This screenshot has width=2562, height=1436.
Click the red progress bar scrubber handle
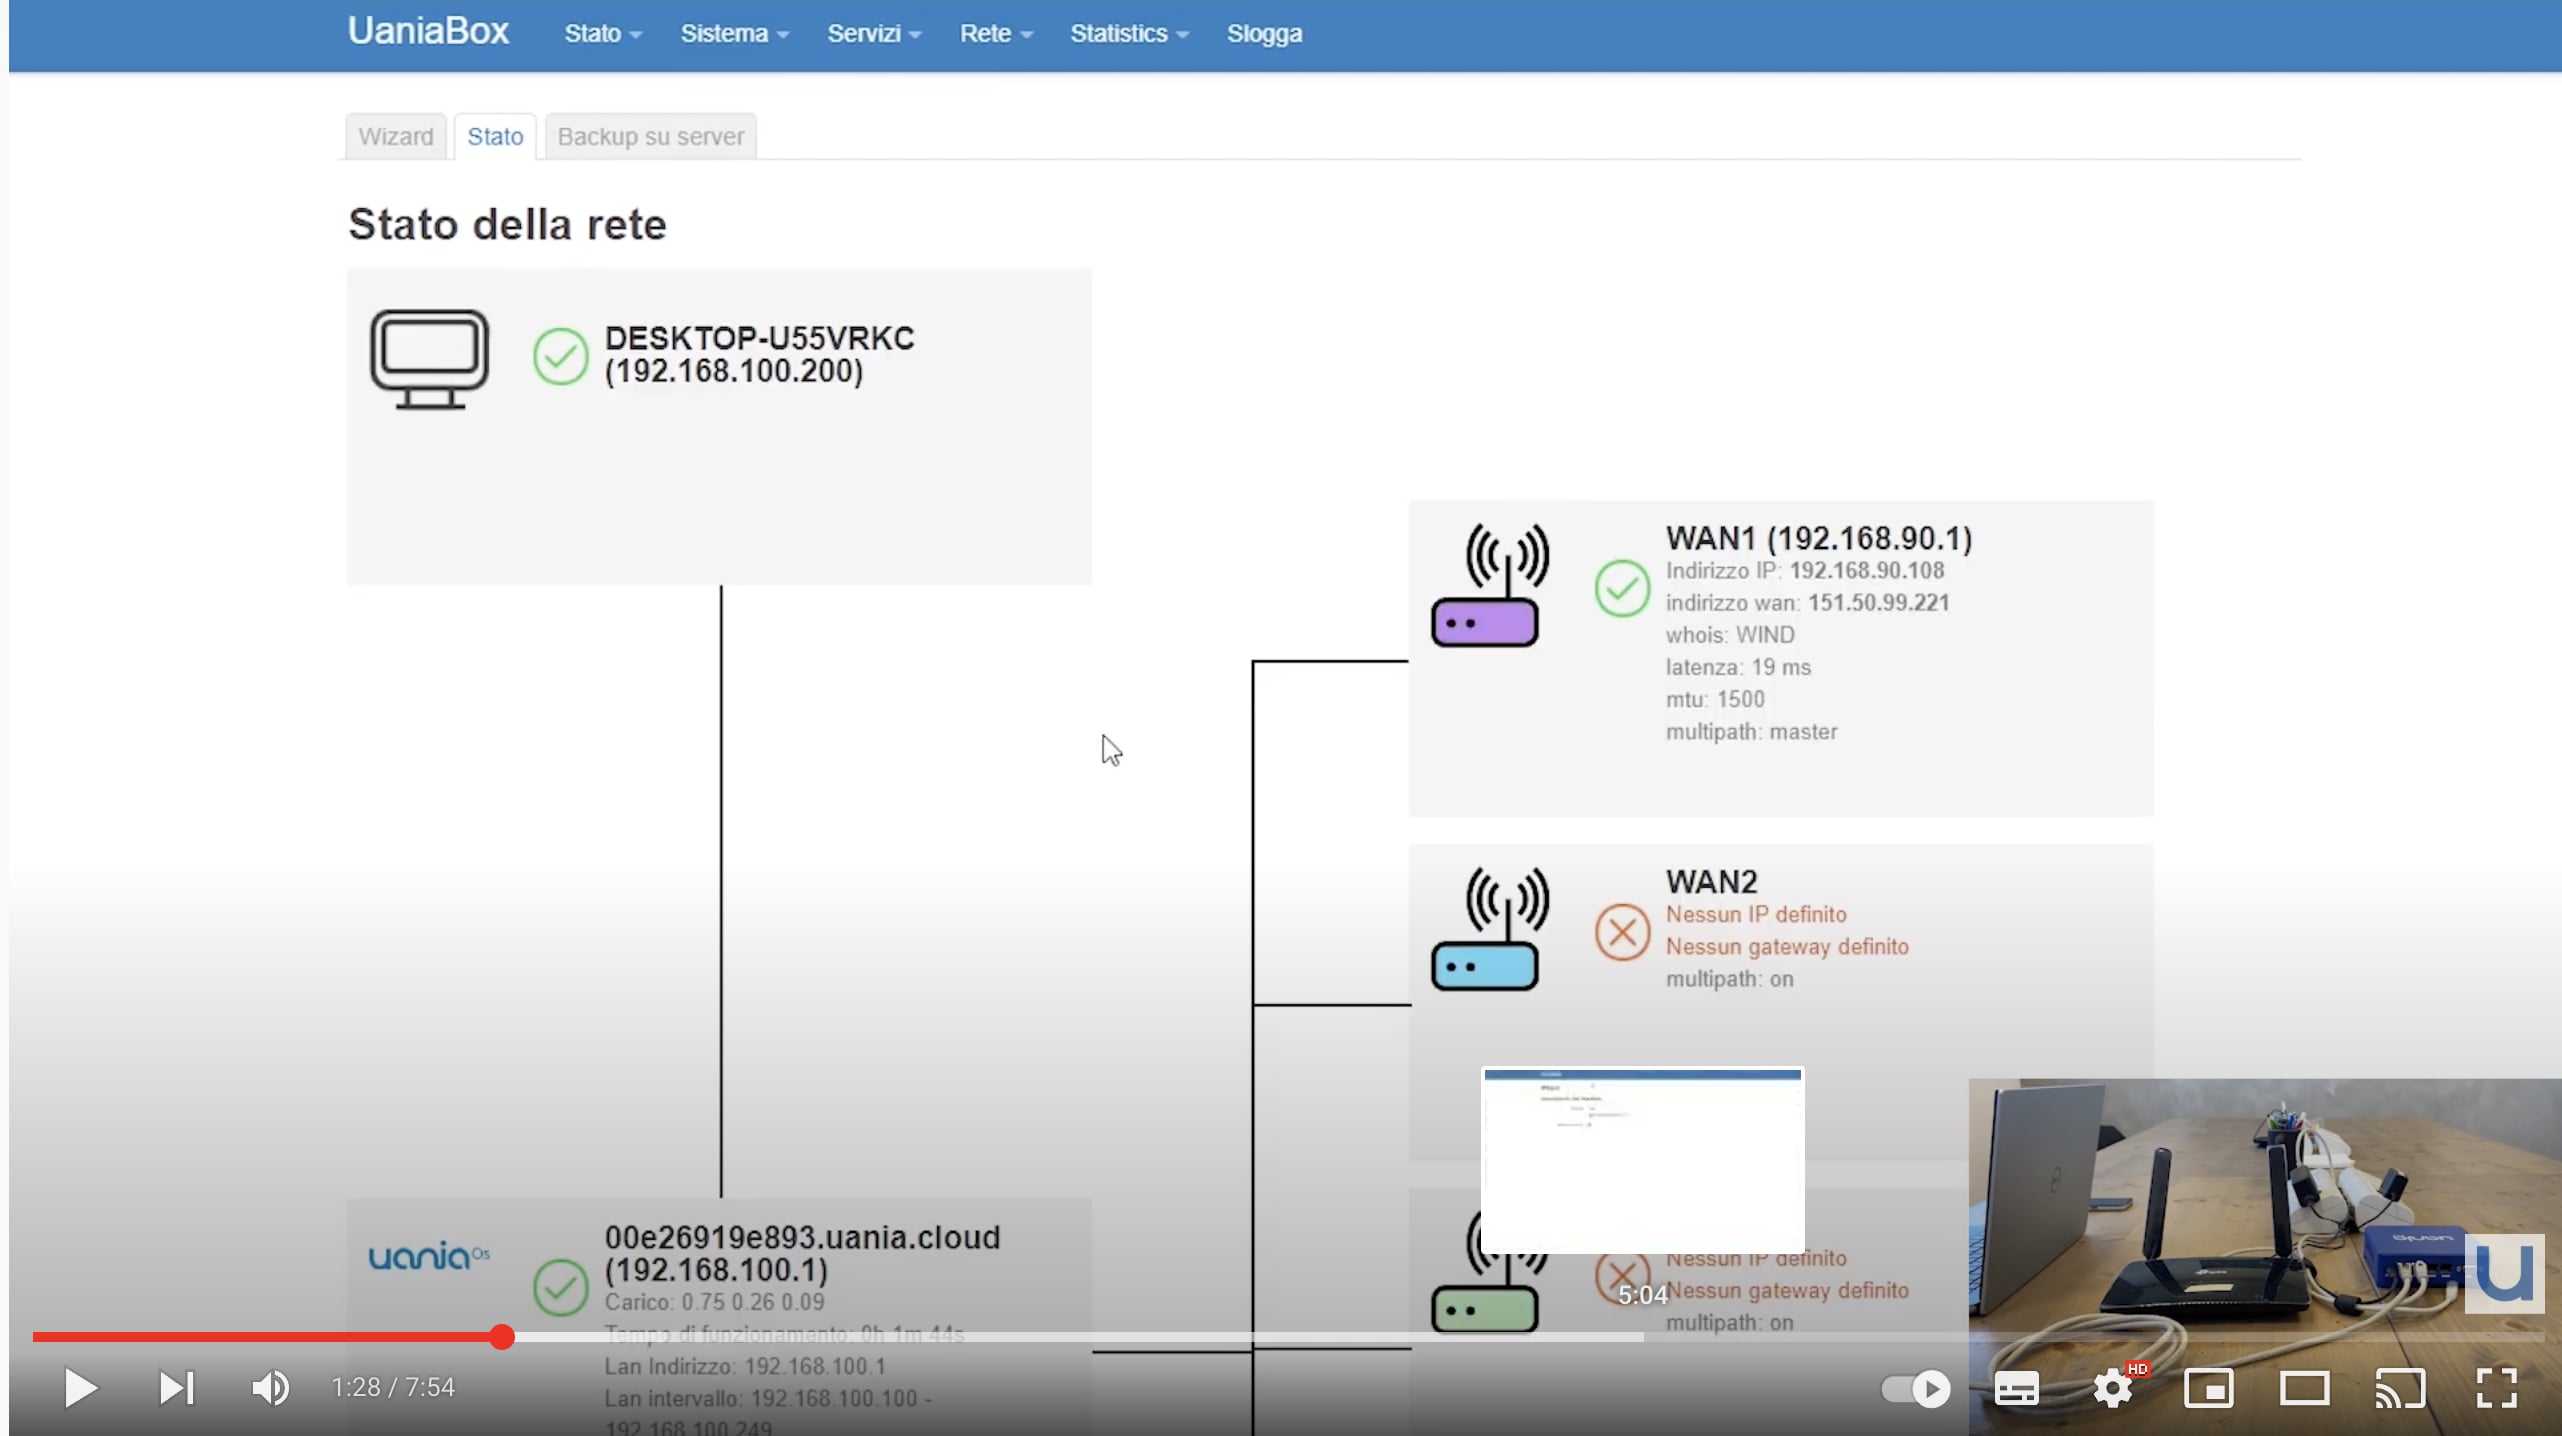[x=502, y=1337]
